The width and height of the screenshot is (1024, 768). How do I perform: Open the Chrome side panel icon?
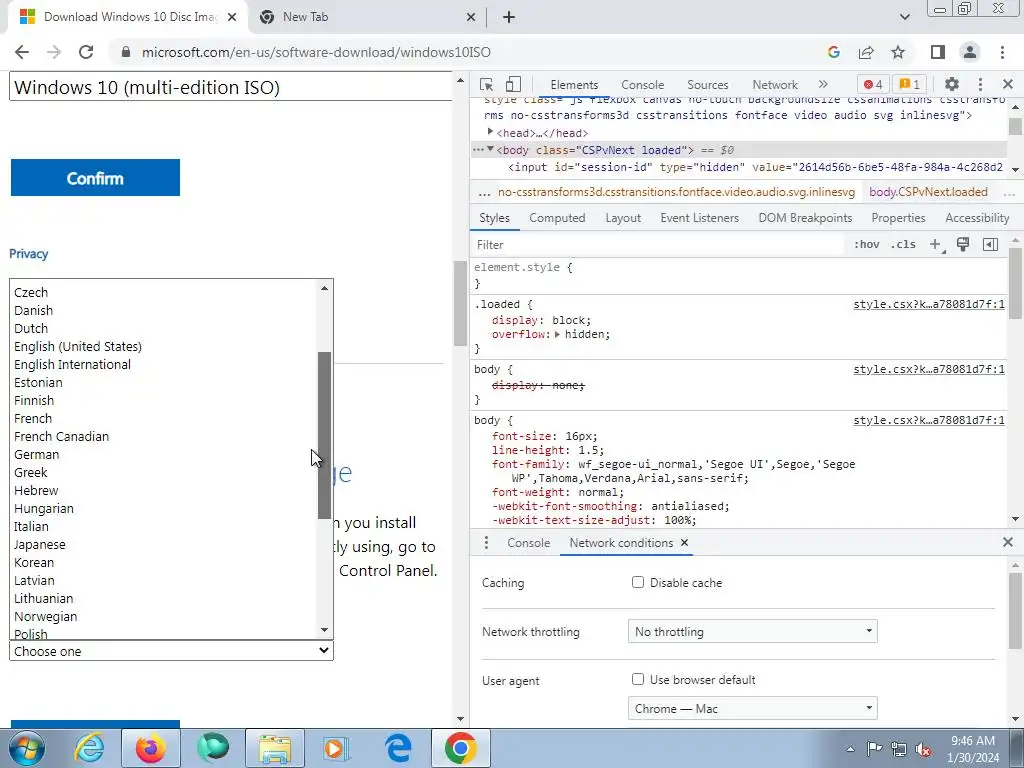(938, 52)
